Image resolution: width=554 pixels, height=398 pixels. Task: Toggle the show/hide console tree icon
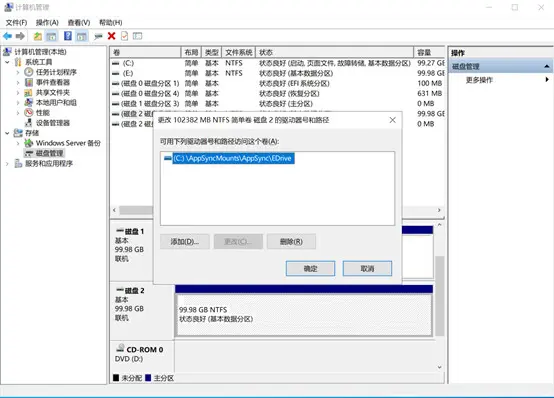[51, 36]
